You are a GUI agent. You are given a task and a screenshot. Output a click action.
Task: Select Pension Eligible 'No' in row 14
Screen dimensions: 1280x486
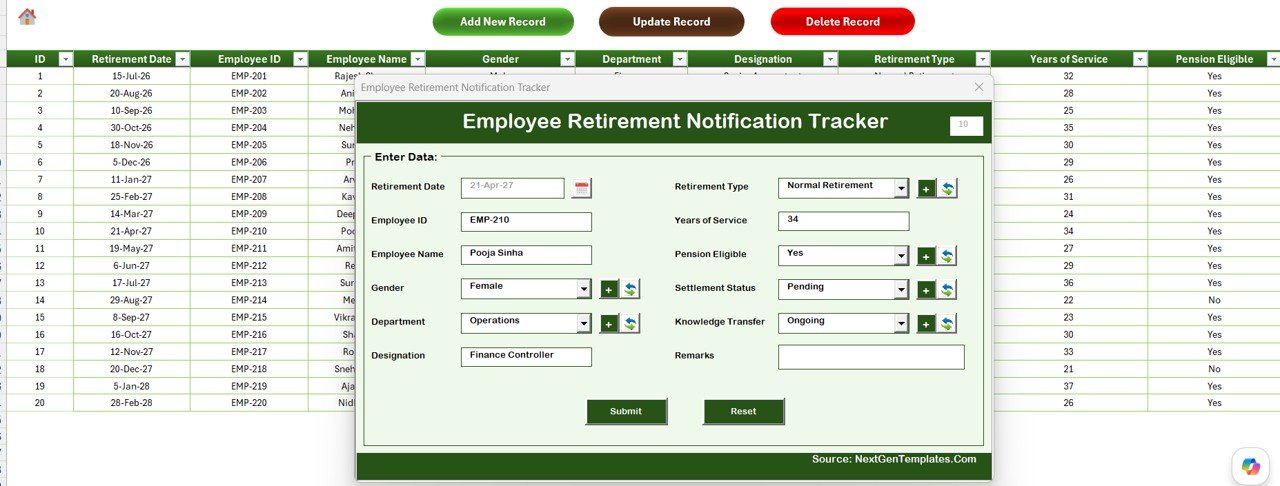click(x=1214, y=300)
